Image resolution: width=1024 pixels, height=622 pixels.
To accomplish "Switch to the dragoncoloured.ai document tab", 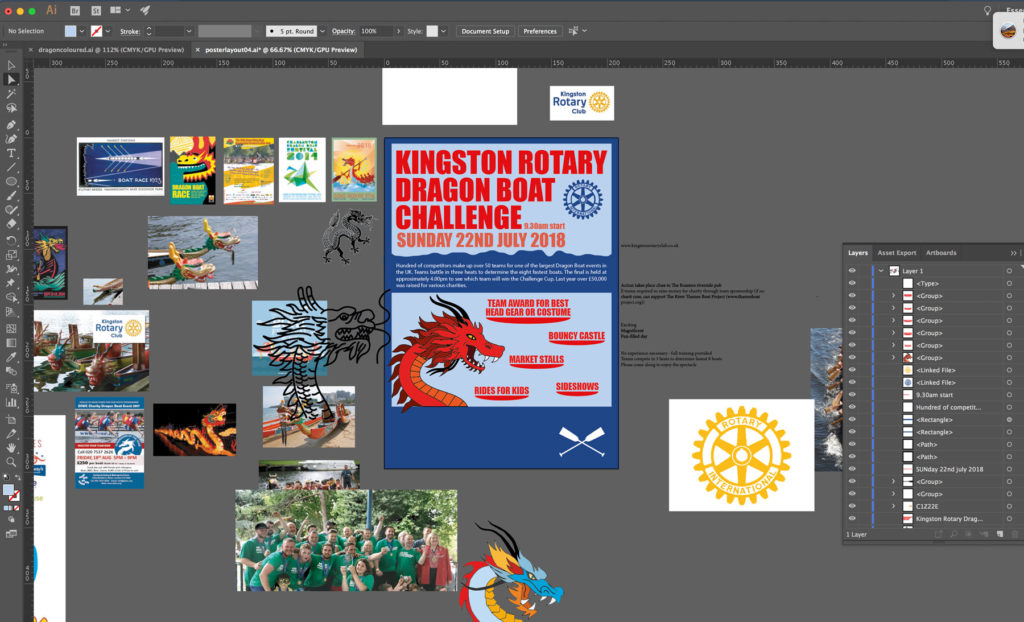I will pyautogui.click(x=111, y=50).
